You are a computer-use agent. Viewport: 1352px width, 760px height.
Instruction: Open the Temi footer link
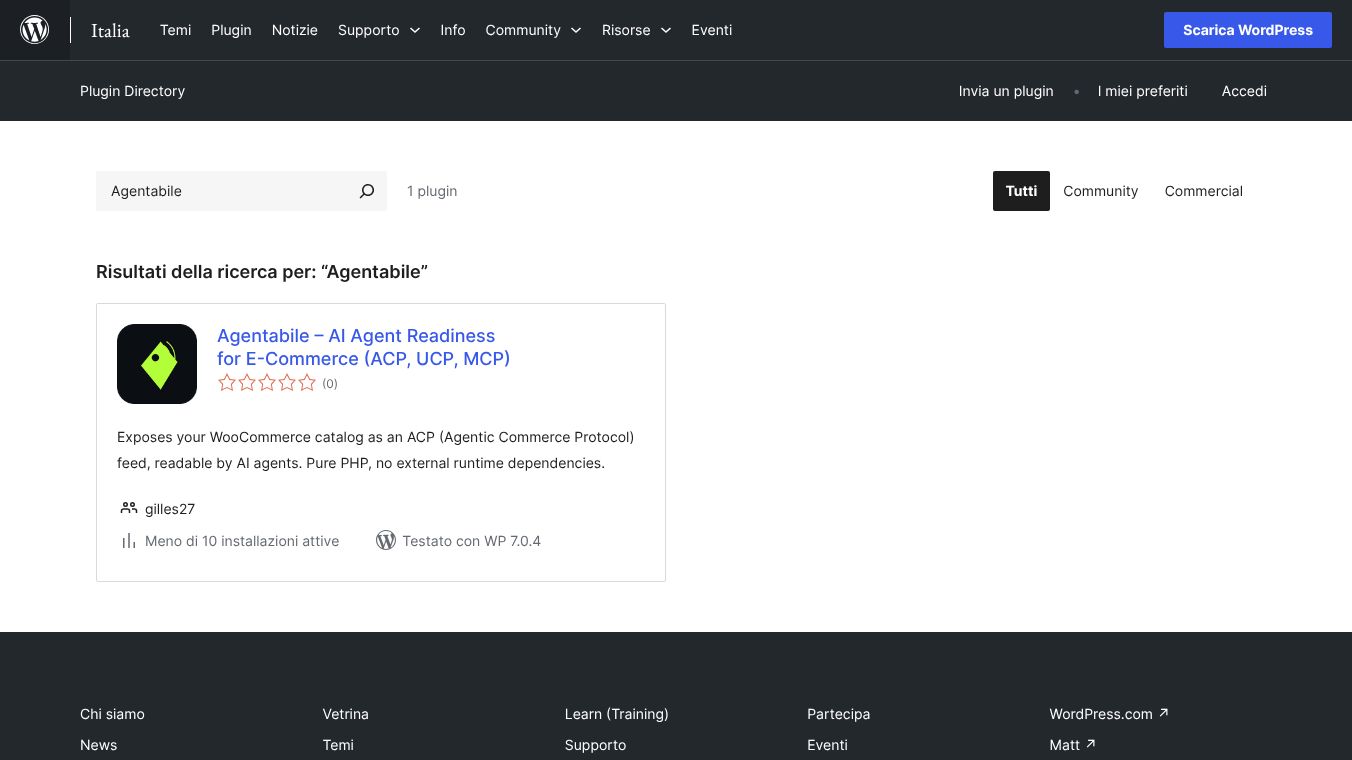(338, 745)
